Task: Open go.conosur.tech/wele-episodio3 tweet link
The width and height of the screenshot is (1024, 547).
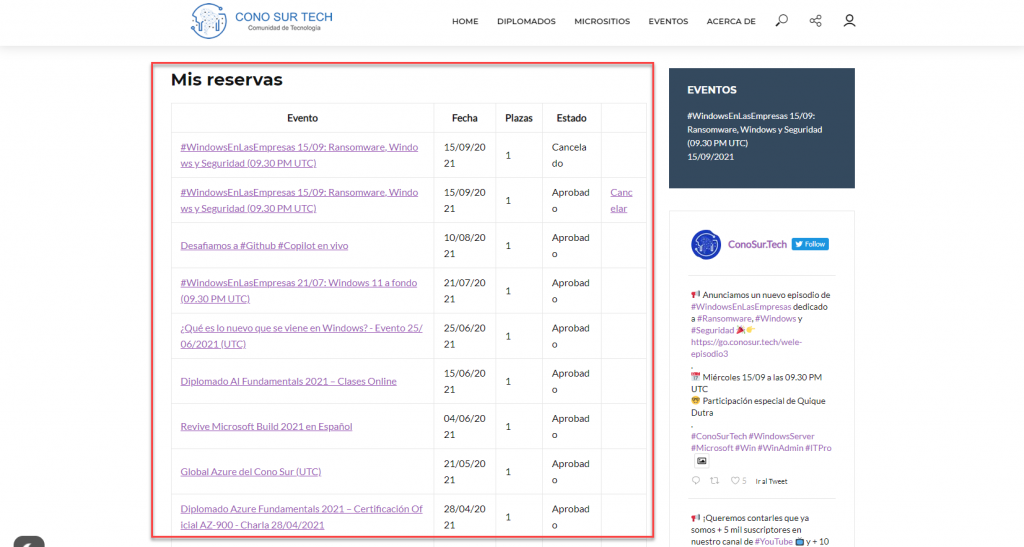Action: coord(746,348)
